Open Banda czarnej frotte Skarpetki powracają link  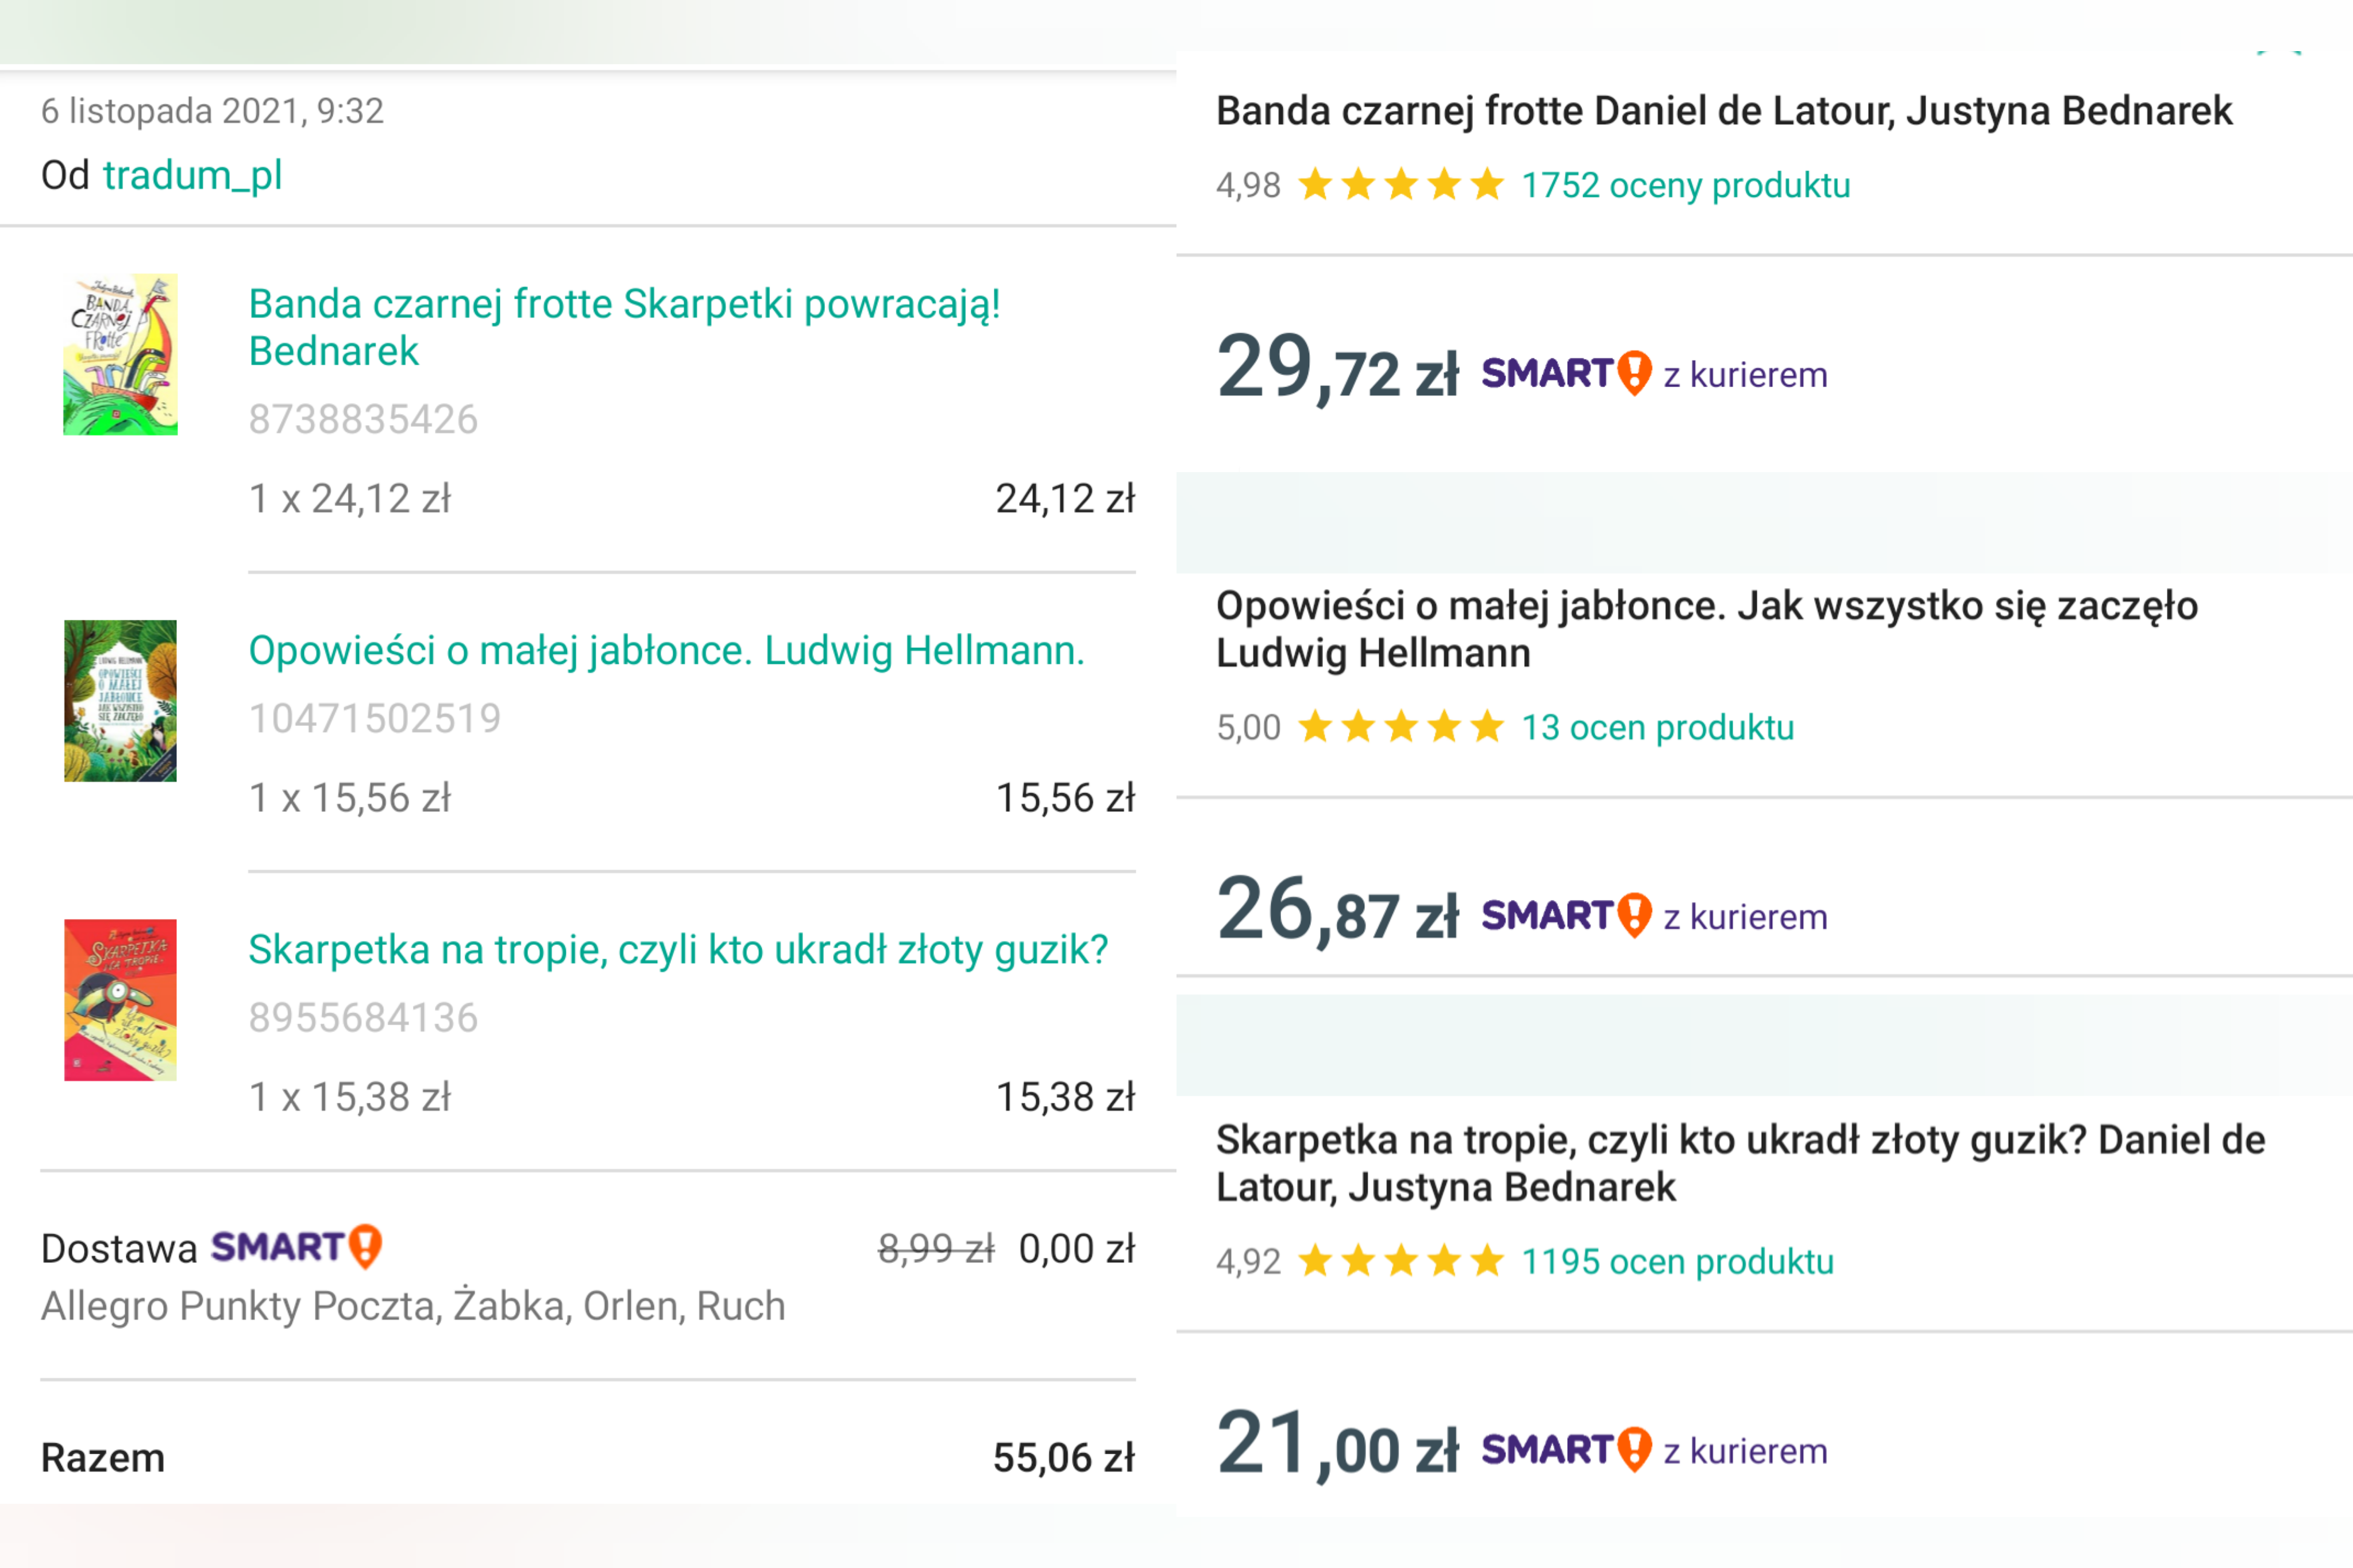pos(624,327)
